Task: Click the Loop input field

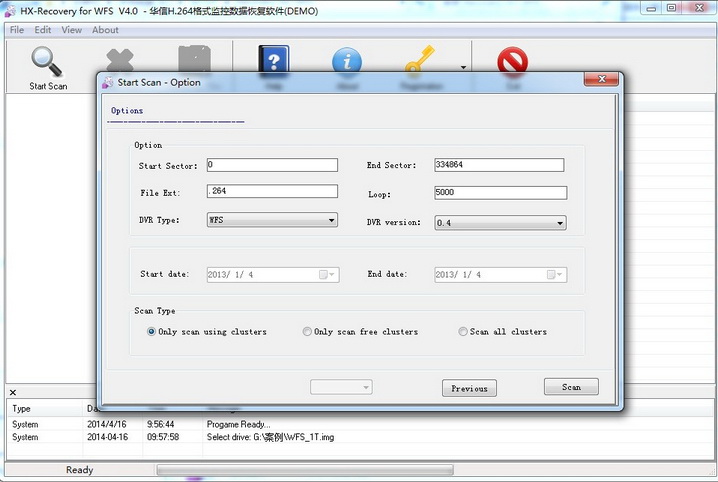Action: [x=500, y=193]
